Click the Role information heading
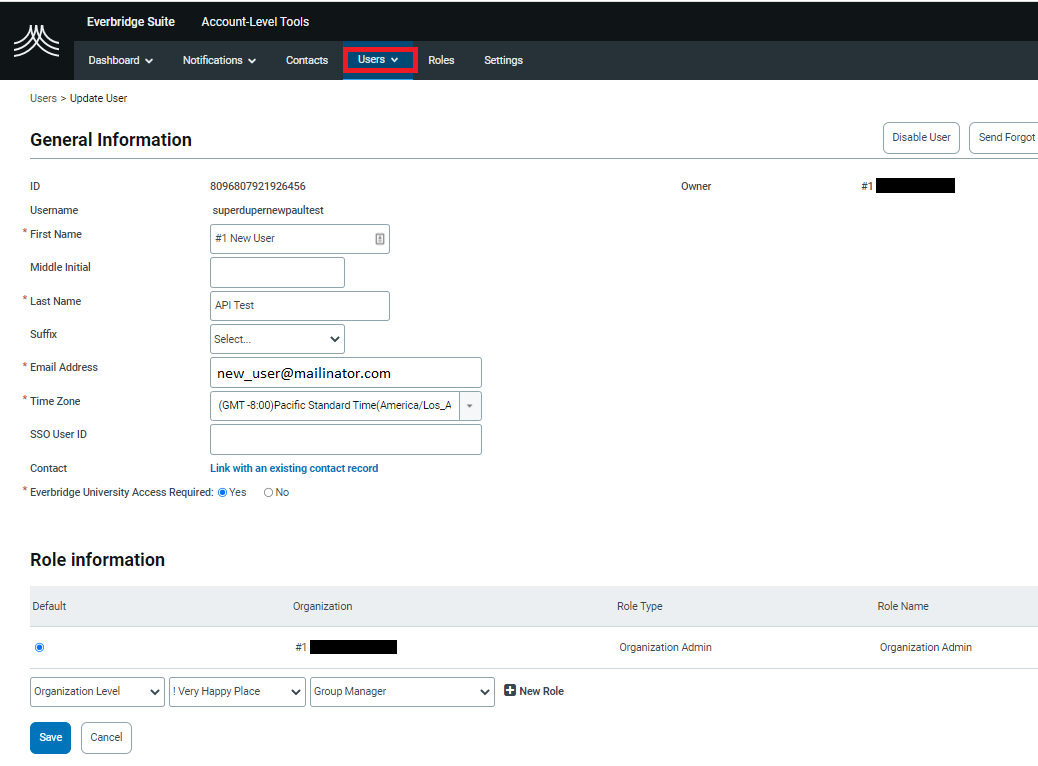 click(x=97, y=560)
